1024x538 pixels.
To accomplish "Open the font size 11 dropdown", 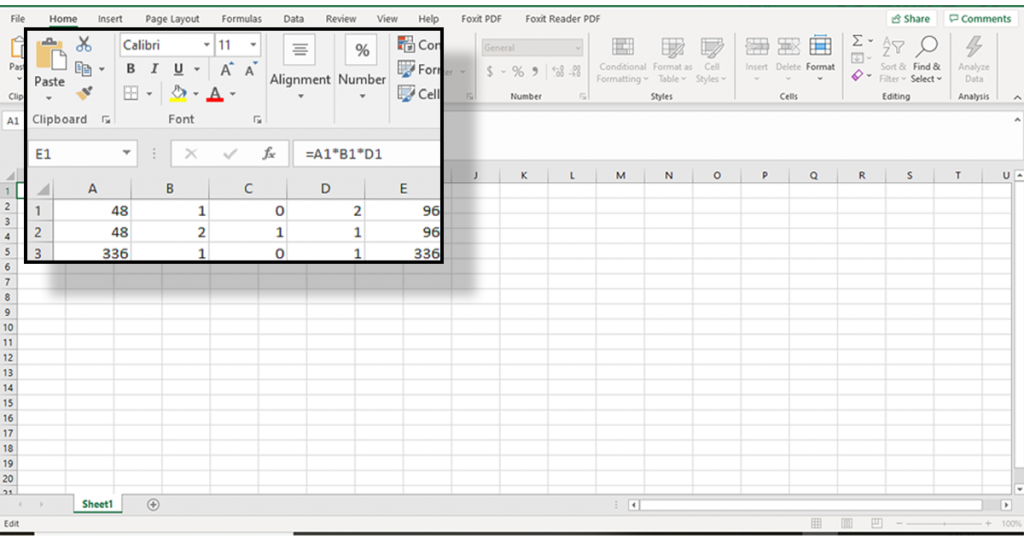I will click(253, 45).
